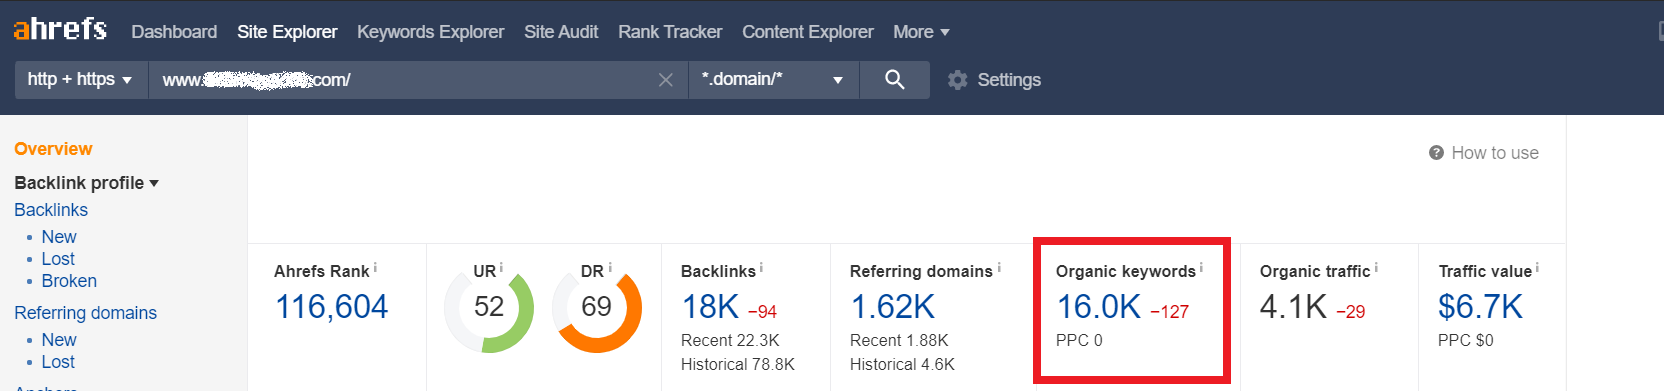
Task: Click the UR info icon
Action: (501, 267)
